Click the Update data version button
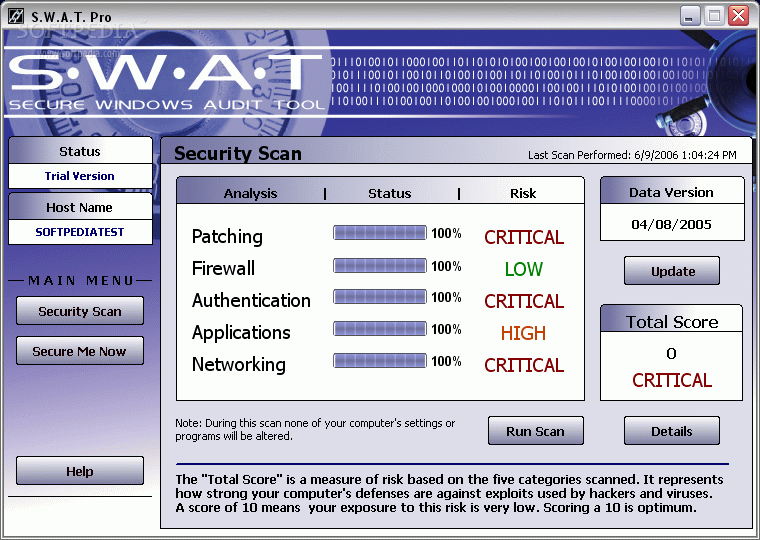Viewport: 760px width, 540px height. click(672, 270)
